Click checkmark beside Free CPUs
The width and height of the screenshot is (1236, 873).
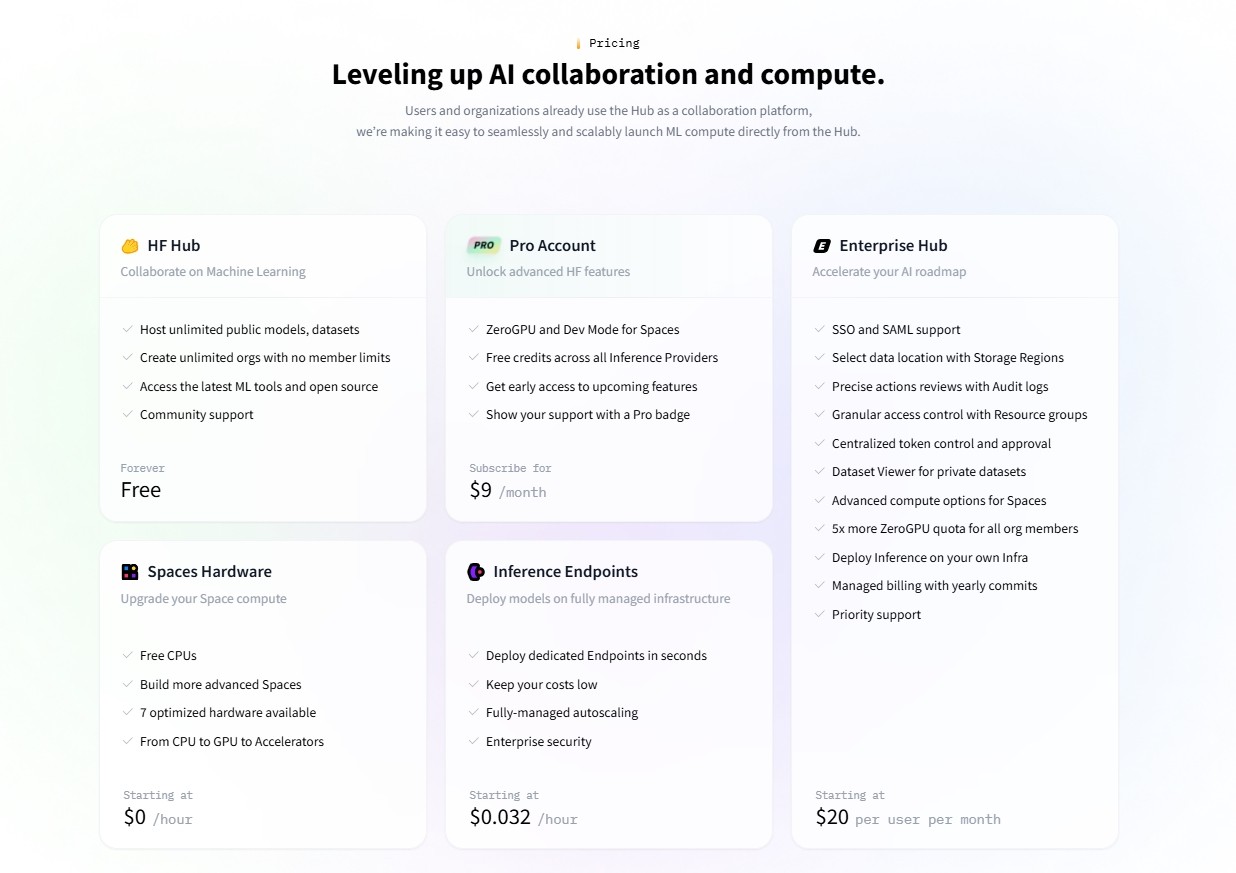click(x=128, y=655)
